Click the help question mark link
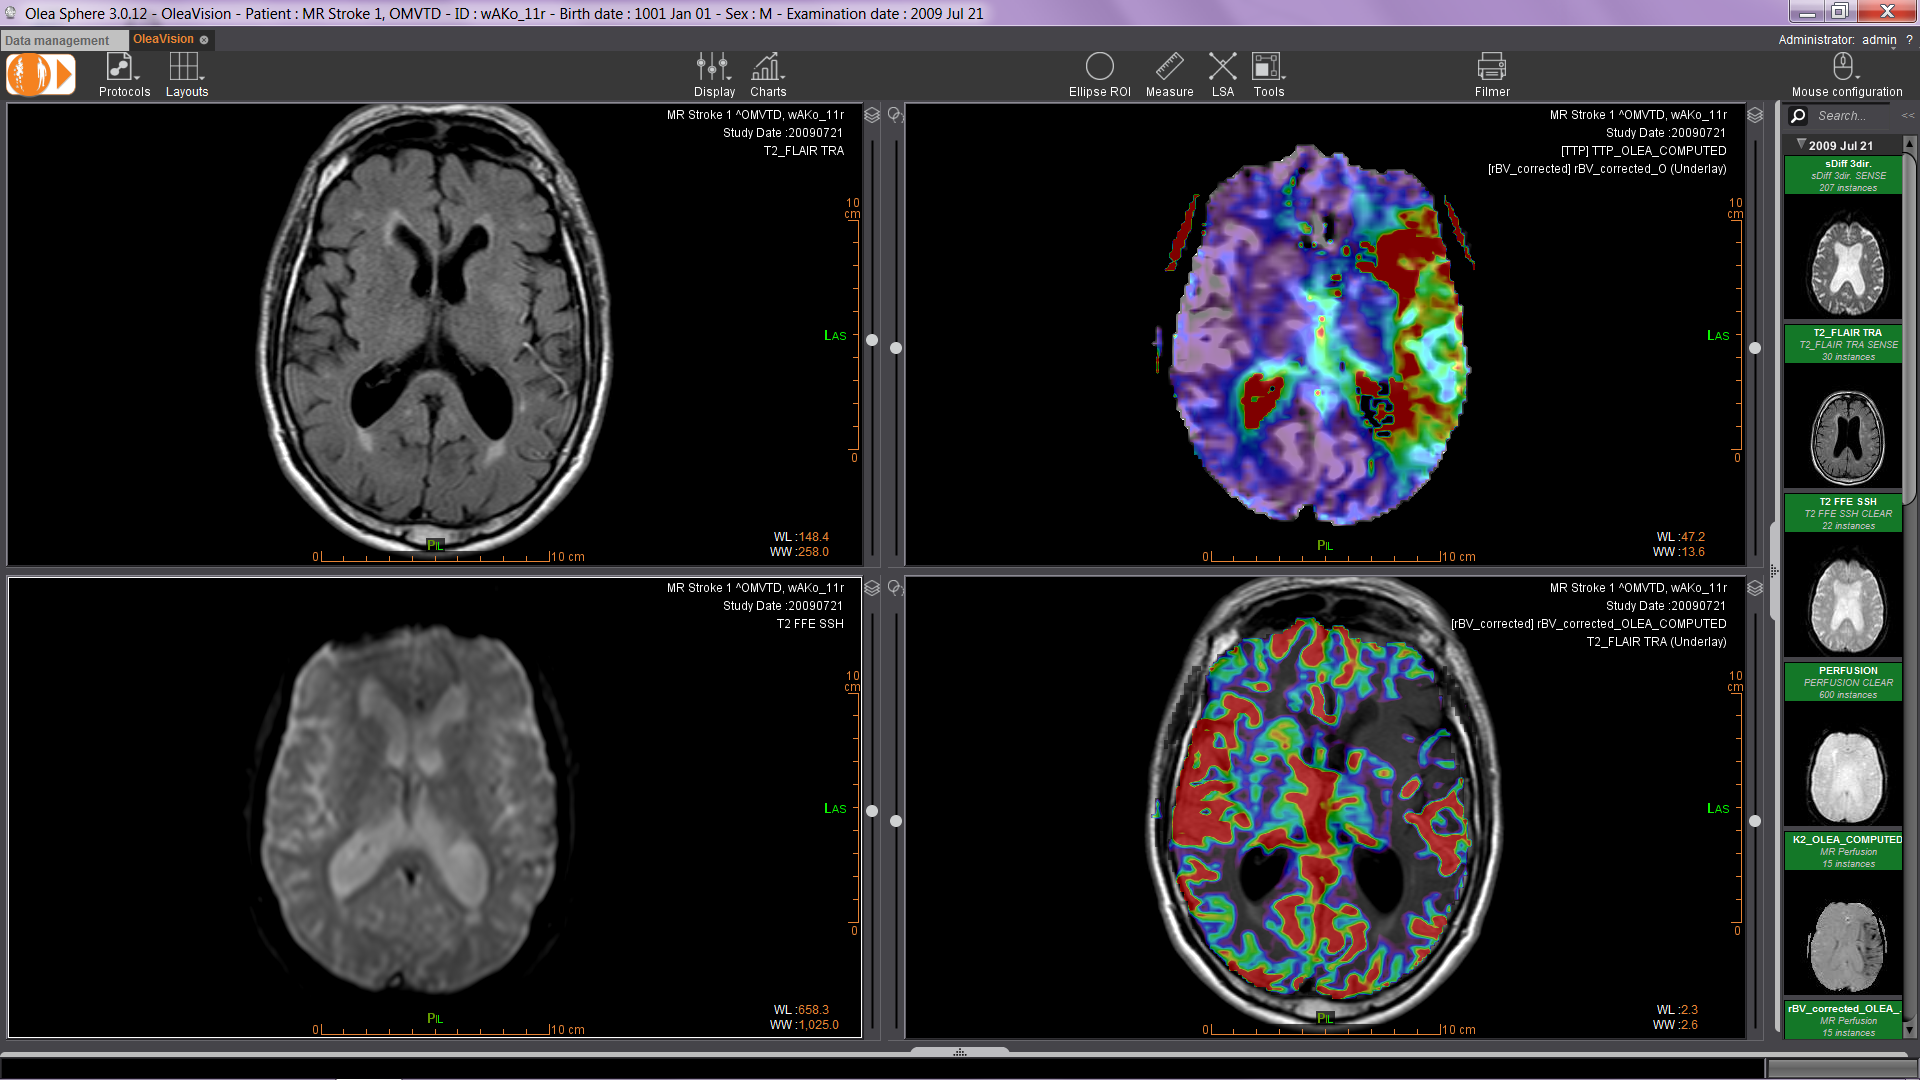The width and height of the screenshot is (1920, 1080). coord(1909,40)
